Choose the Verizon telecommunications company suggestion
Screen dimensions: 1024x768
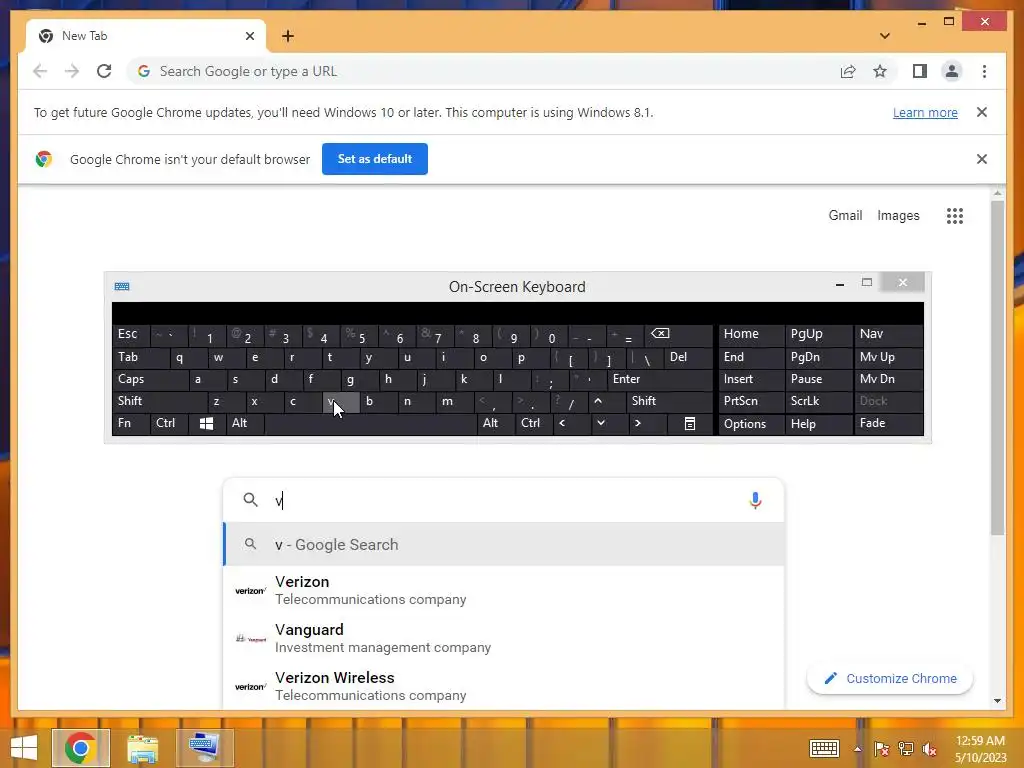(x=504, y=590)
